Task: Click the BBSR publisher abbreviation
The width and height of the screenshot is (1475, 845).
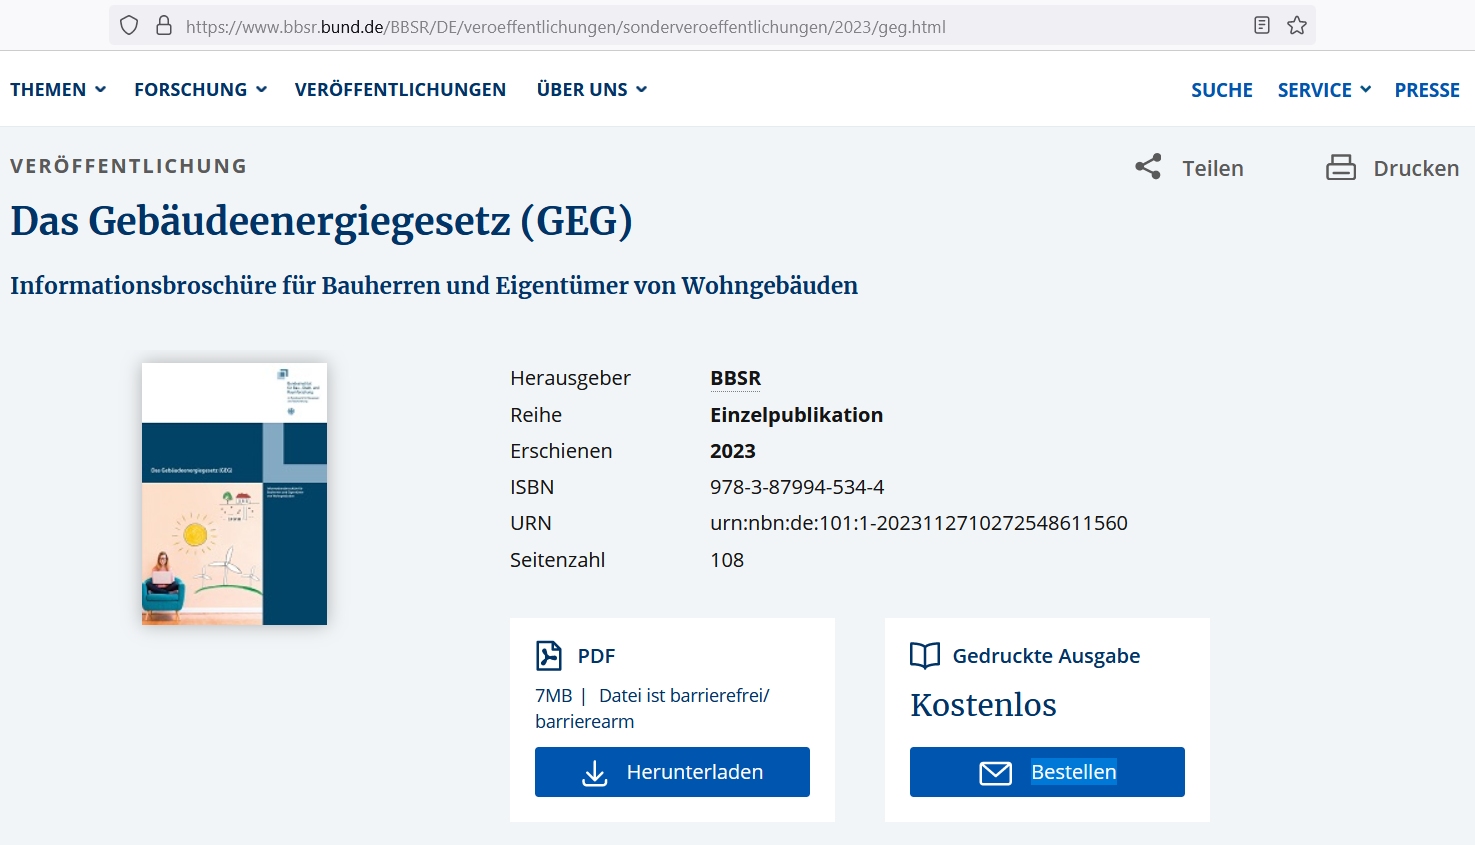Action: (735, 378)
